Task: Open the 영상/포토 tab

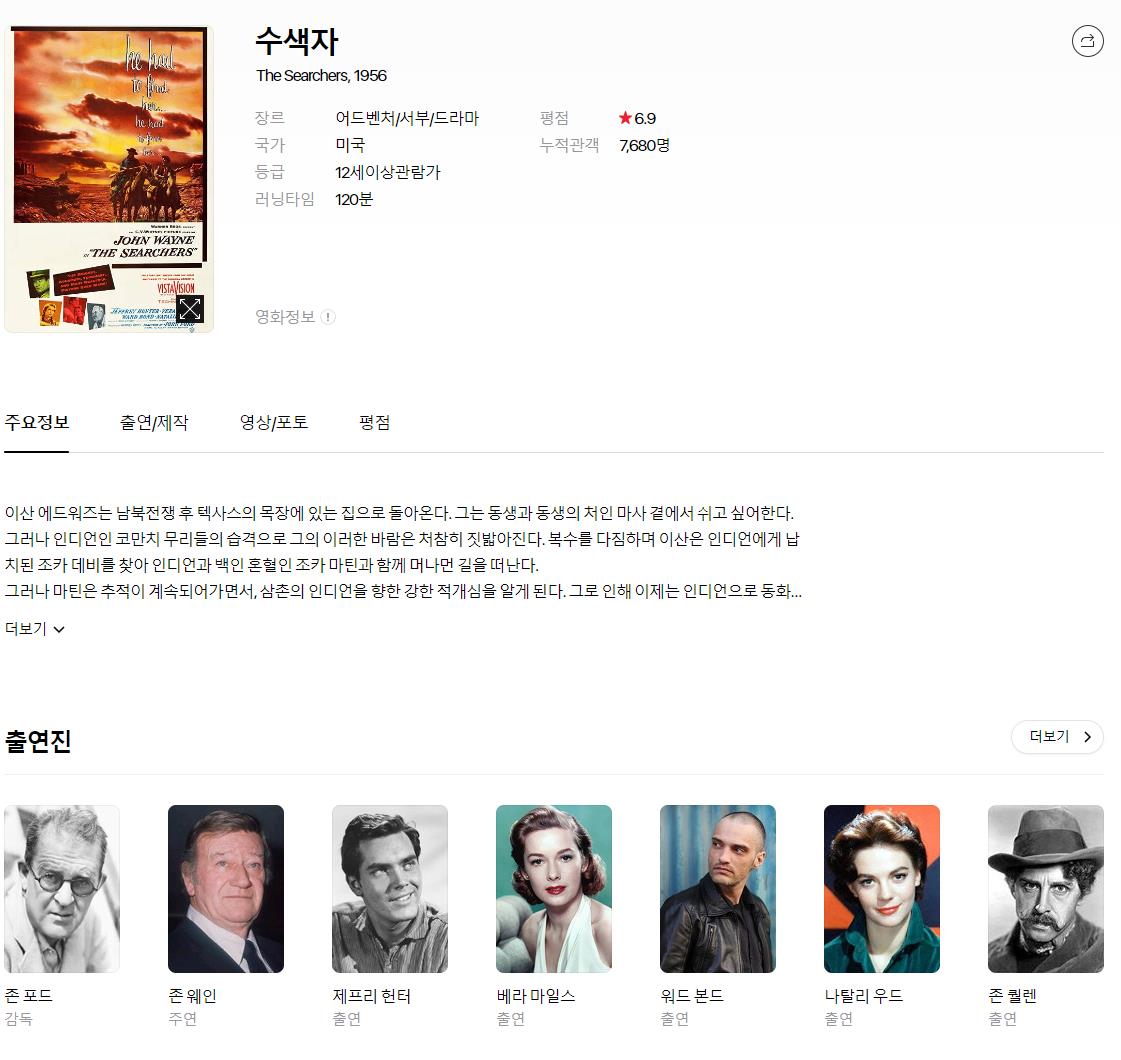Action: click(274, 422)
